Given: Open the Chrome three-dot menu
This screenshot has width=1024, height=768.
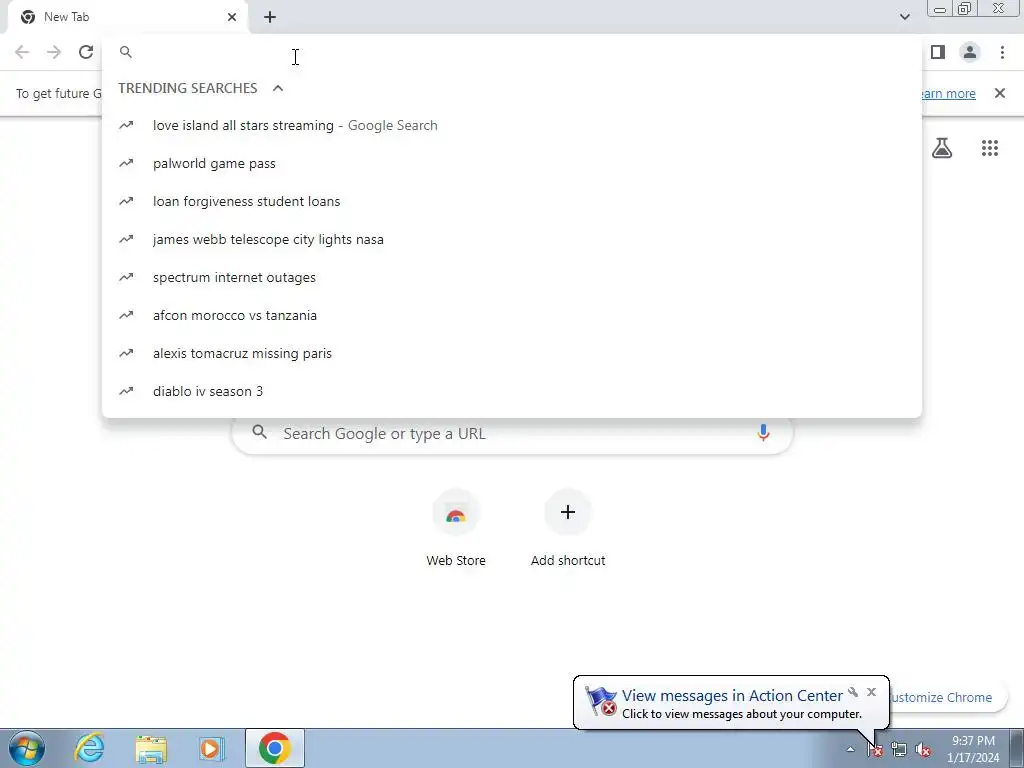Looking at the screenshot, I should pos(1002,52).
